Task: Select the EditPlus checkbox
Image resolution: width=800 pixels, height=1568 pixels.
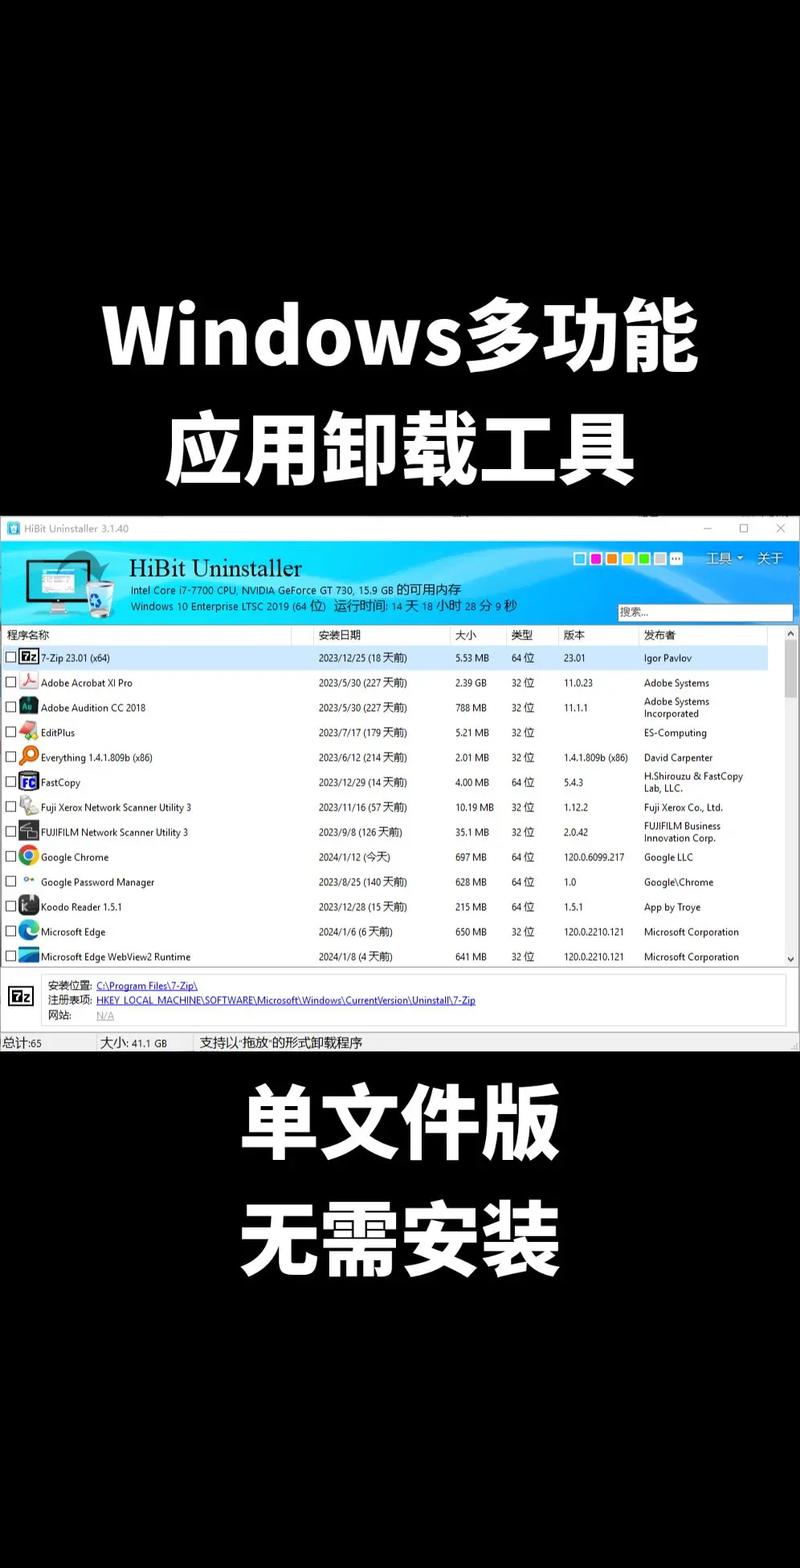Action: (11, 732)
